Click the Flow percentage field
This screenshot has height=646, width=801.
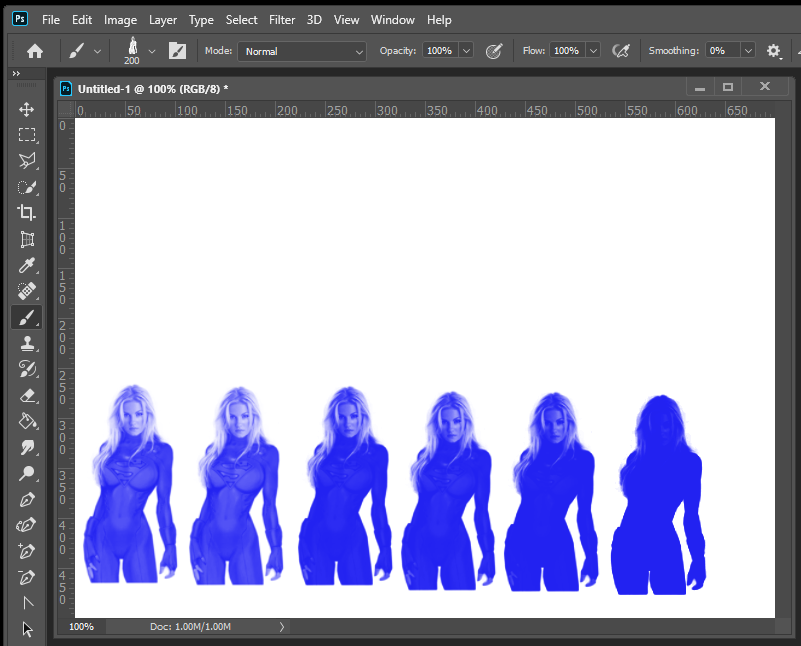tap(568, 50)
